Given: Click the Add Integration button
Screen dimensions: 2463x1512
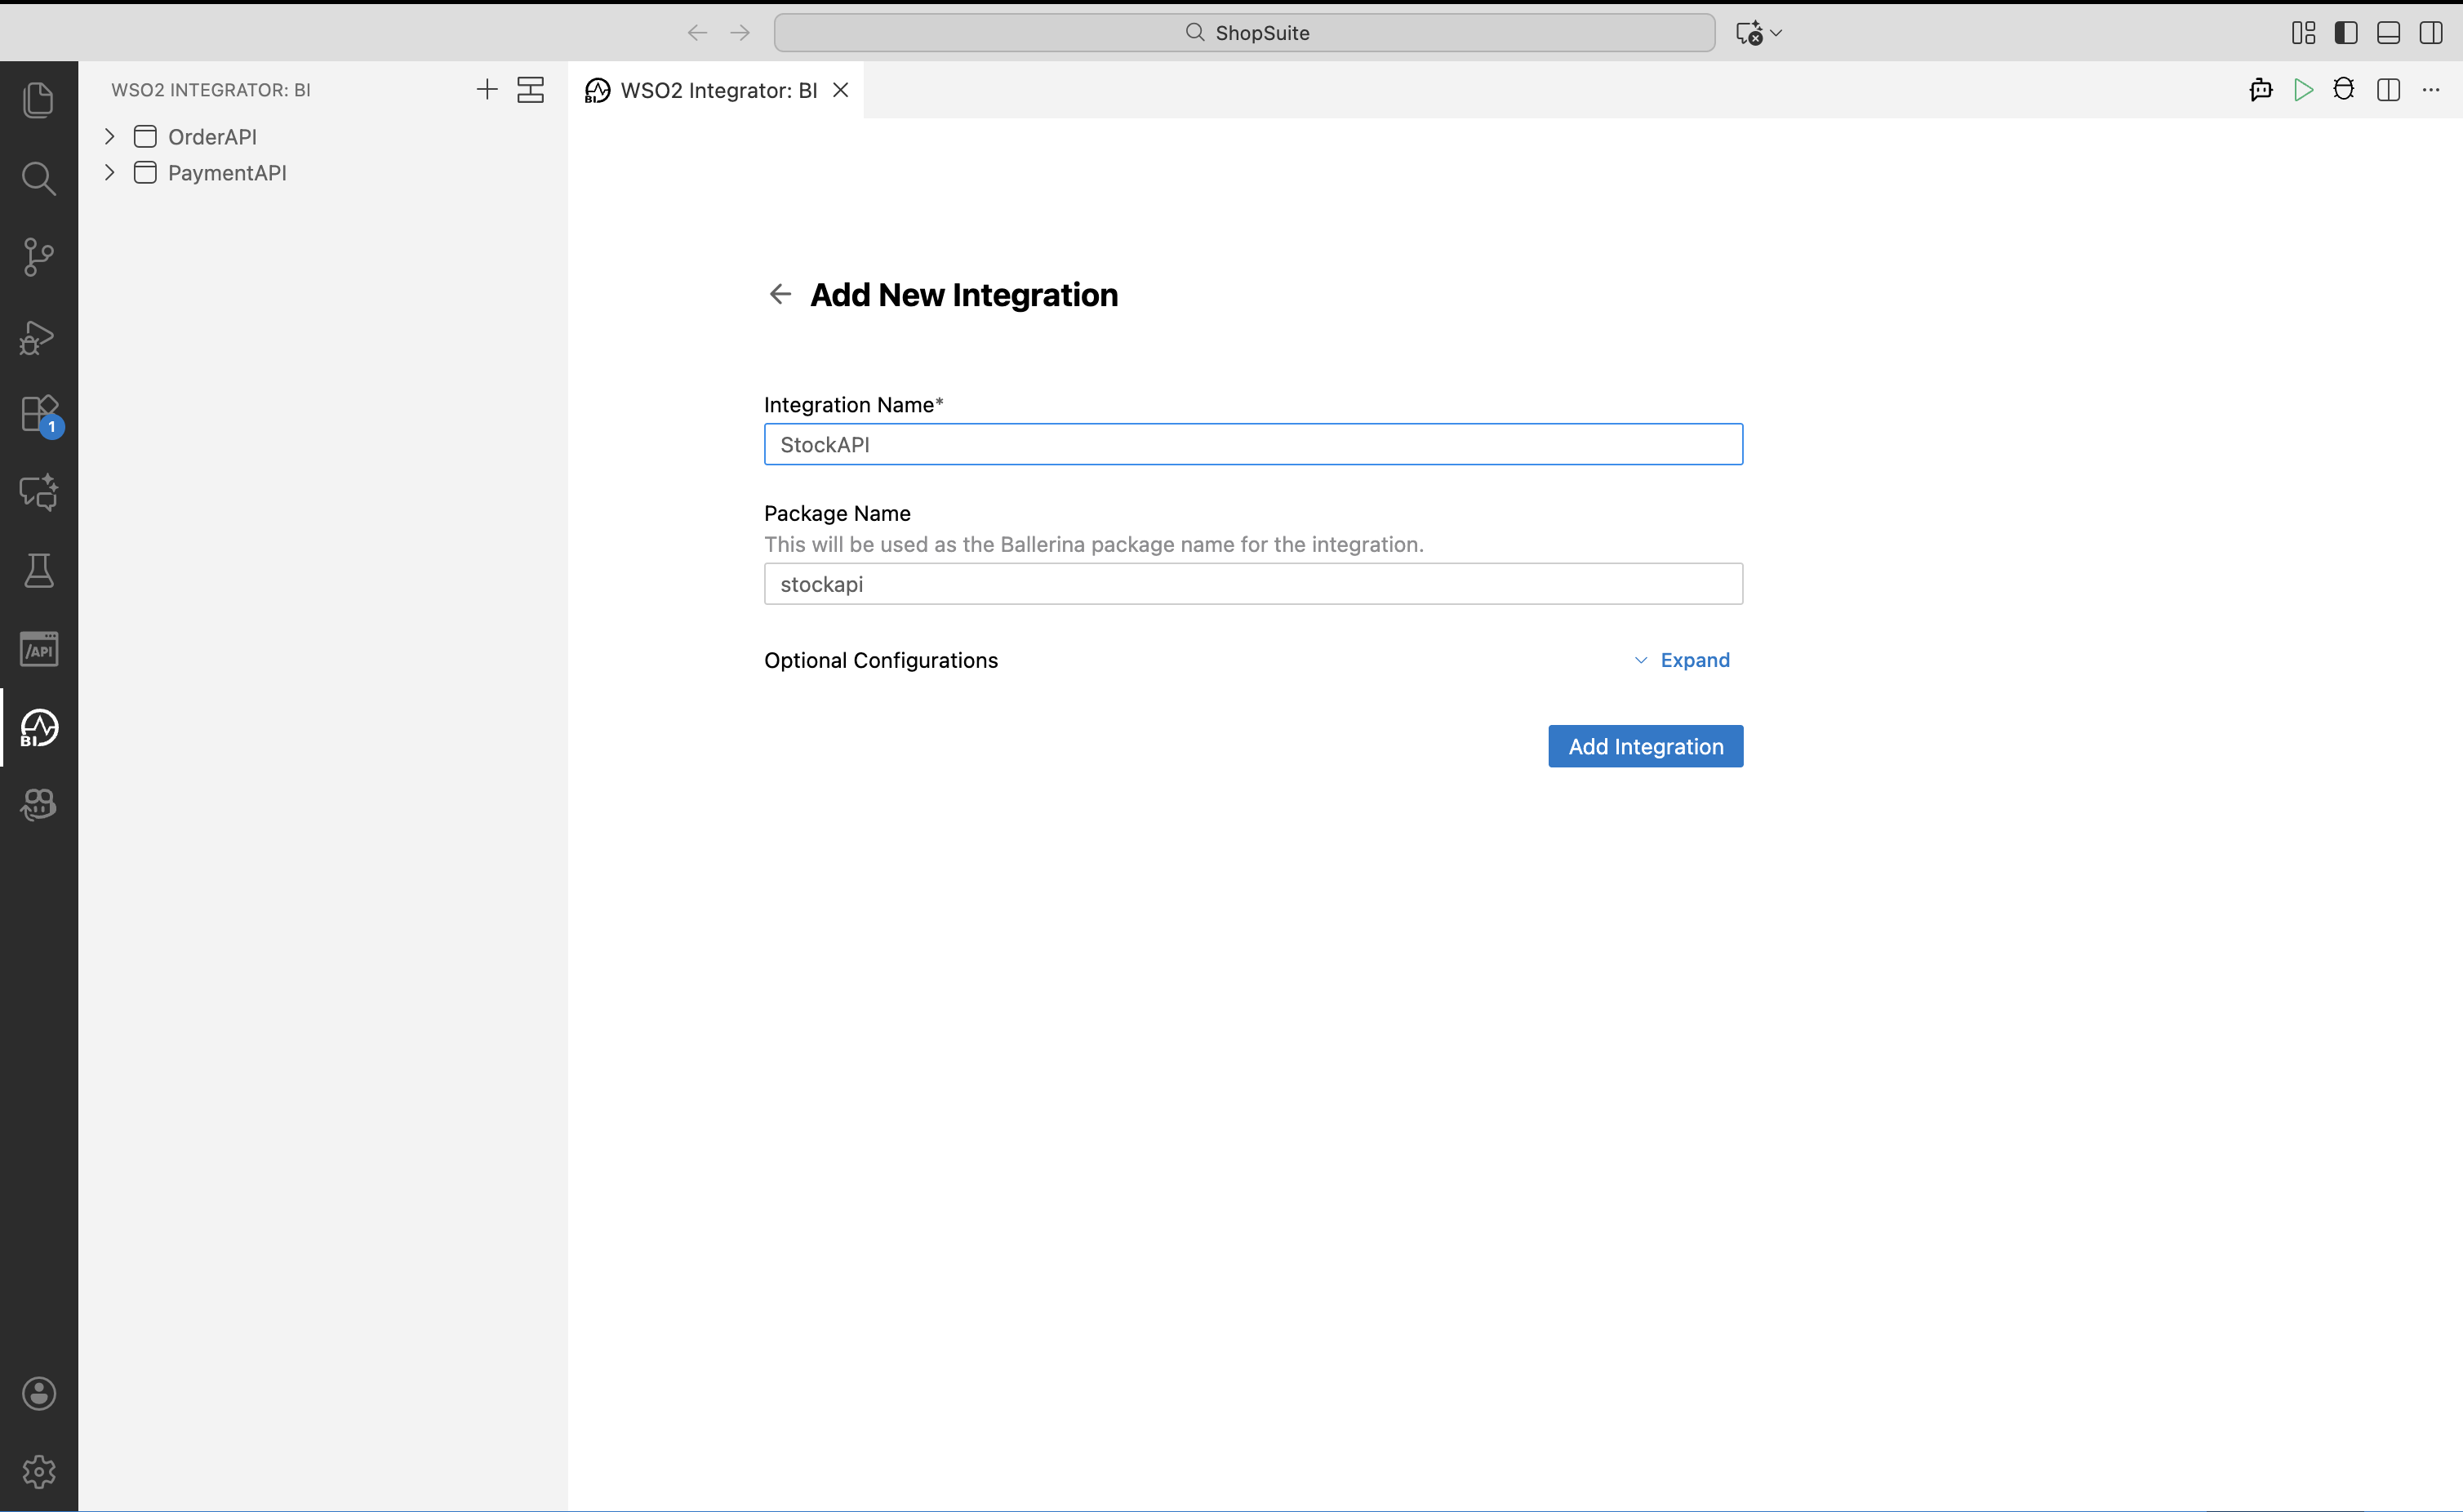Looking at the screenshot, I should 1644,746.
